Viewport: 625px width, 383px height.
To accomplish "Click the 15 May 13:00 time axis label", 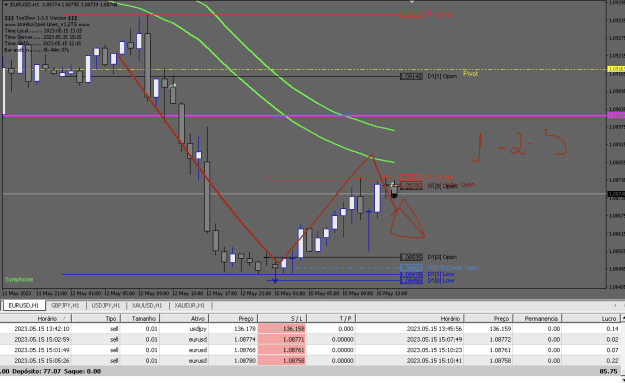I will 391,293.
